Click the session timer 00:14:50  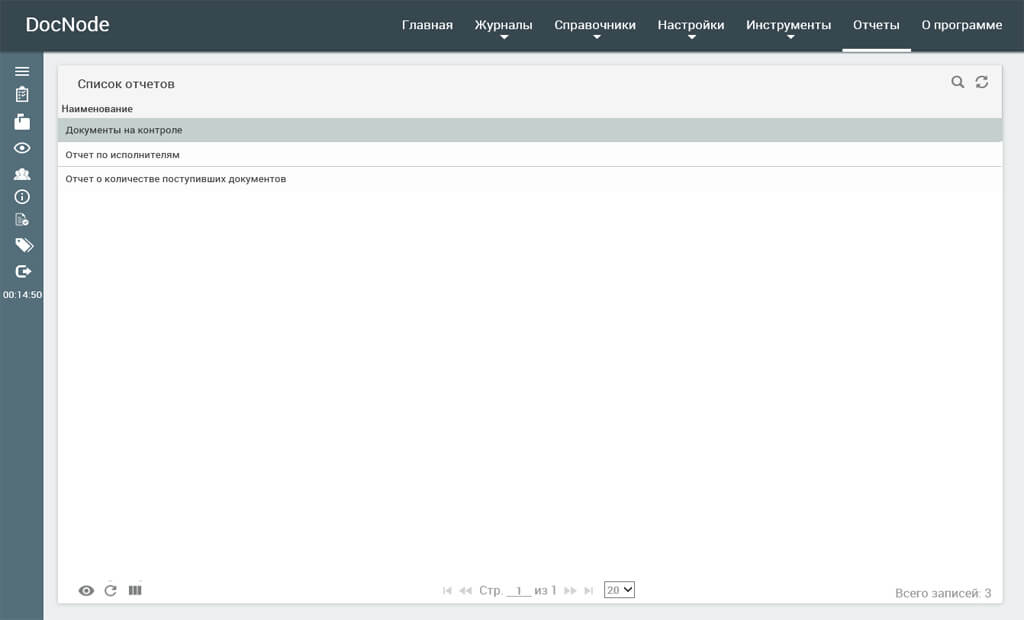[22, 295]
